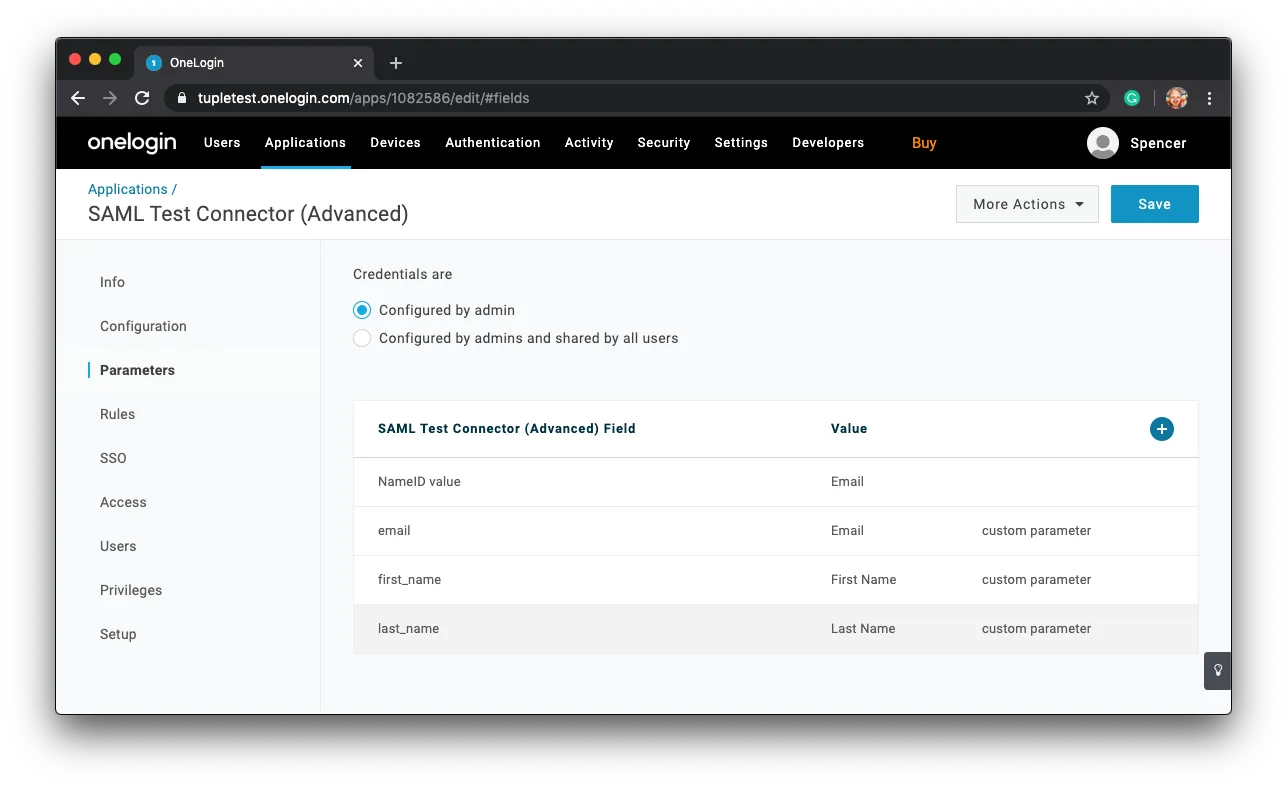Expand the More Actions dropdown

[x=1027, y=204]
